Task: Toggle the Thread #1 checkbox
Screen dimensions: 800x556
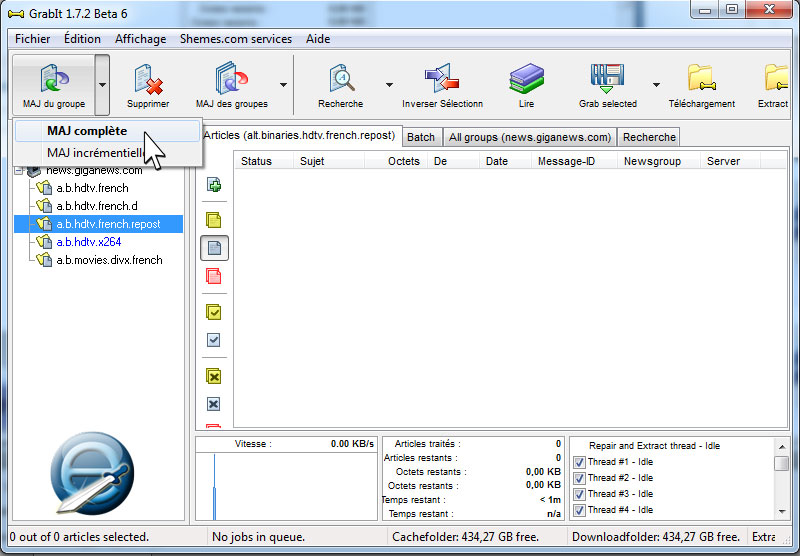Action: [x=579, y=462]
